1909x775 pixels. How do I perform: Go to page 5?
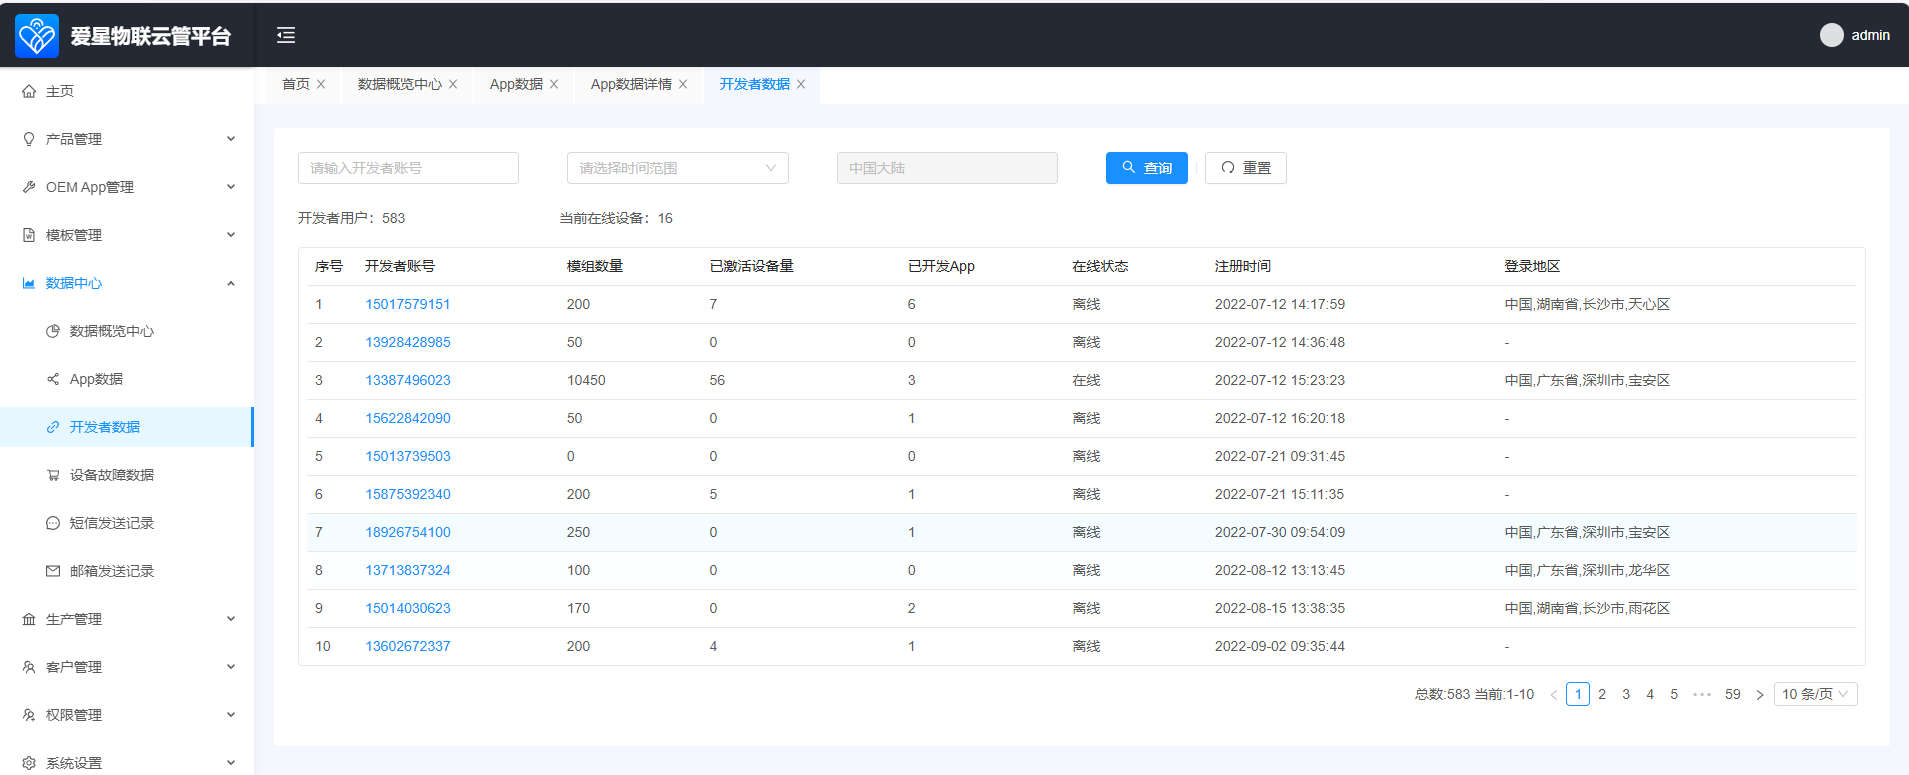[x=1674, y=694]
